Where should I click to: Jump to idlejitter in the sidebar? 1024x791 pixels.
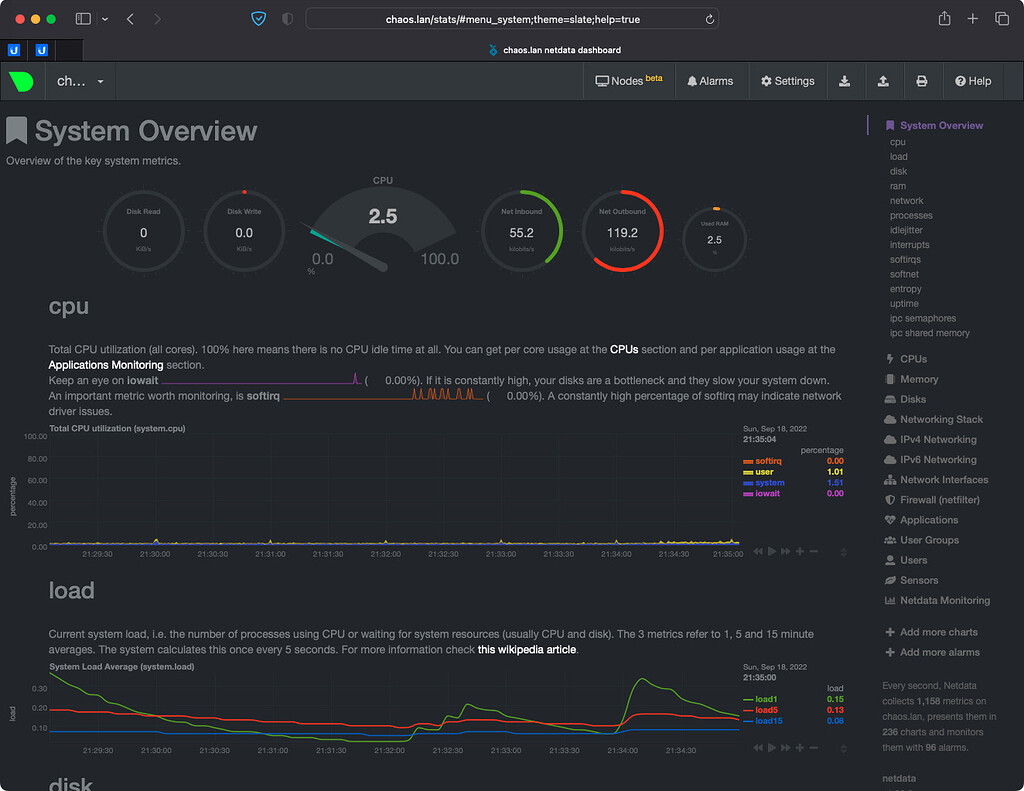(x=906, y=230)
